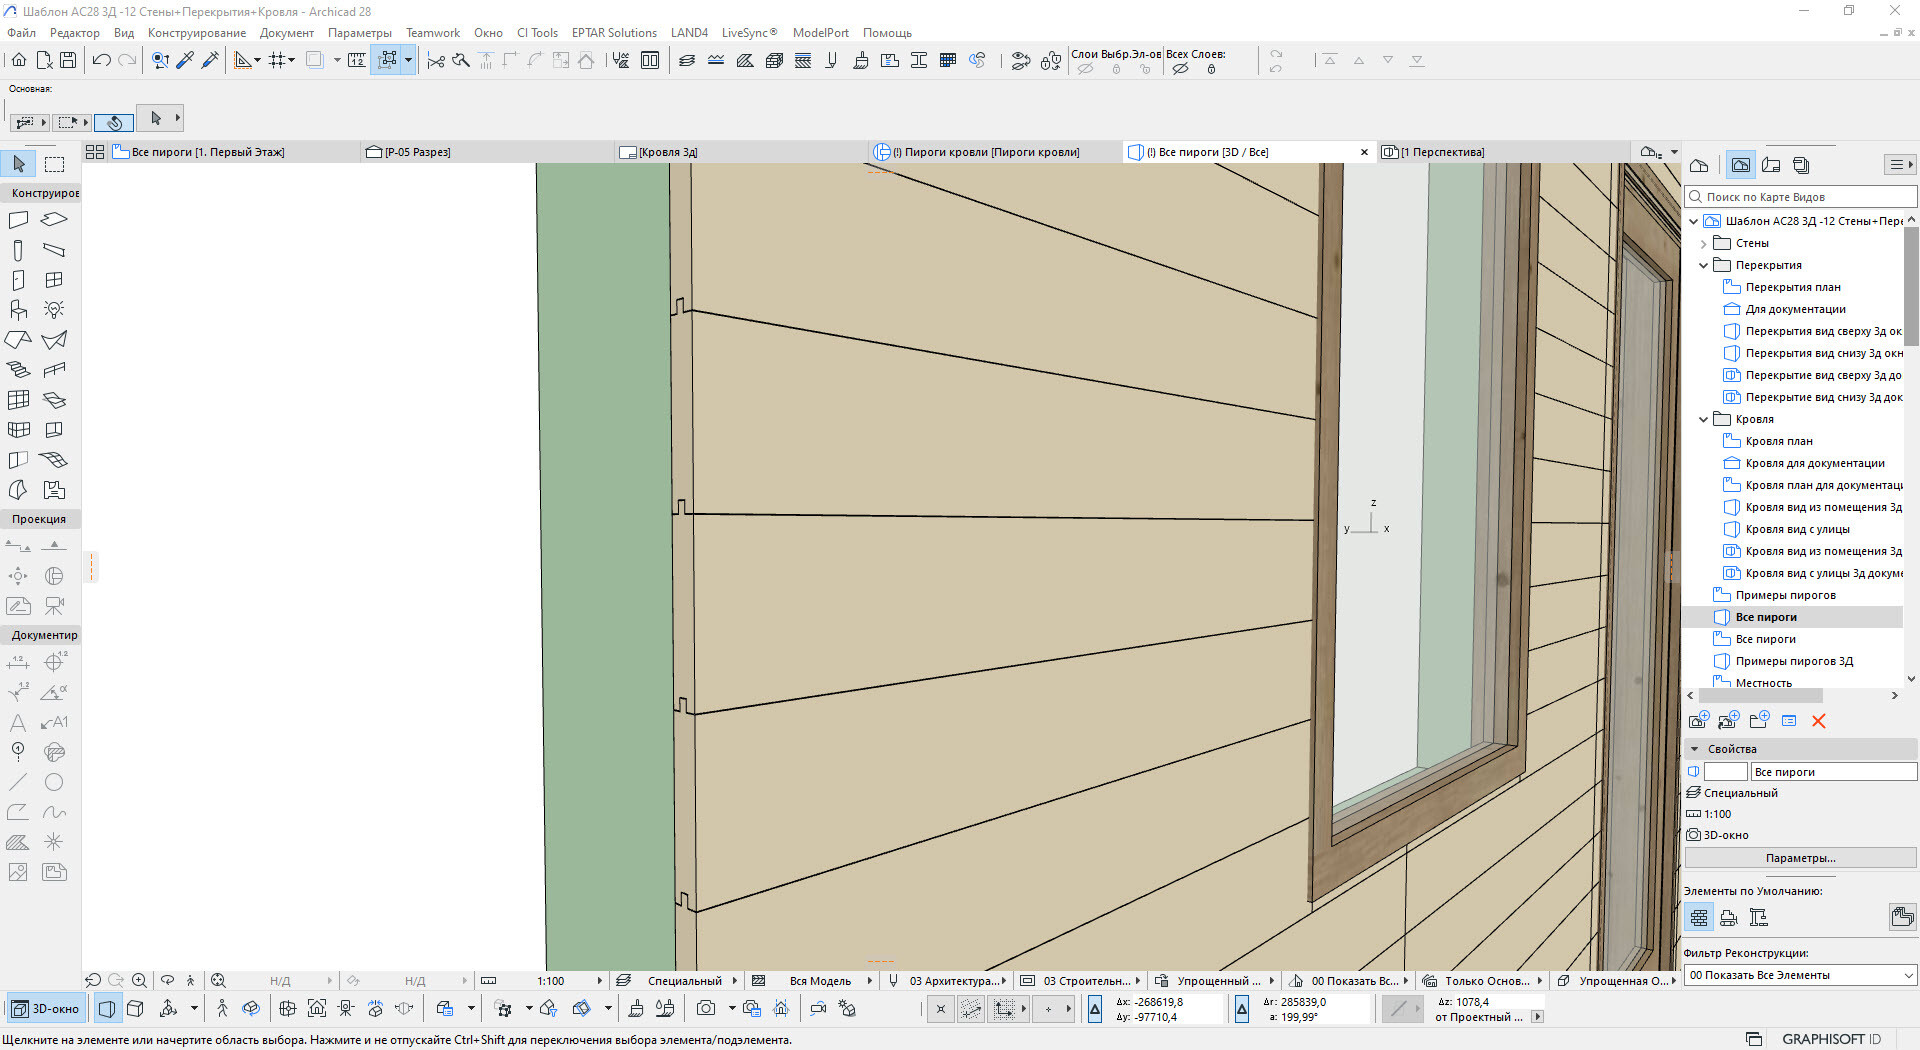
Task: Toggle the quick selection magnet button
Action: 114,122
